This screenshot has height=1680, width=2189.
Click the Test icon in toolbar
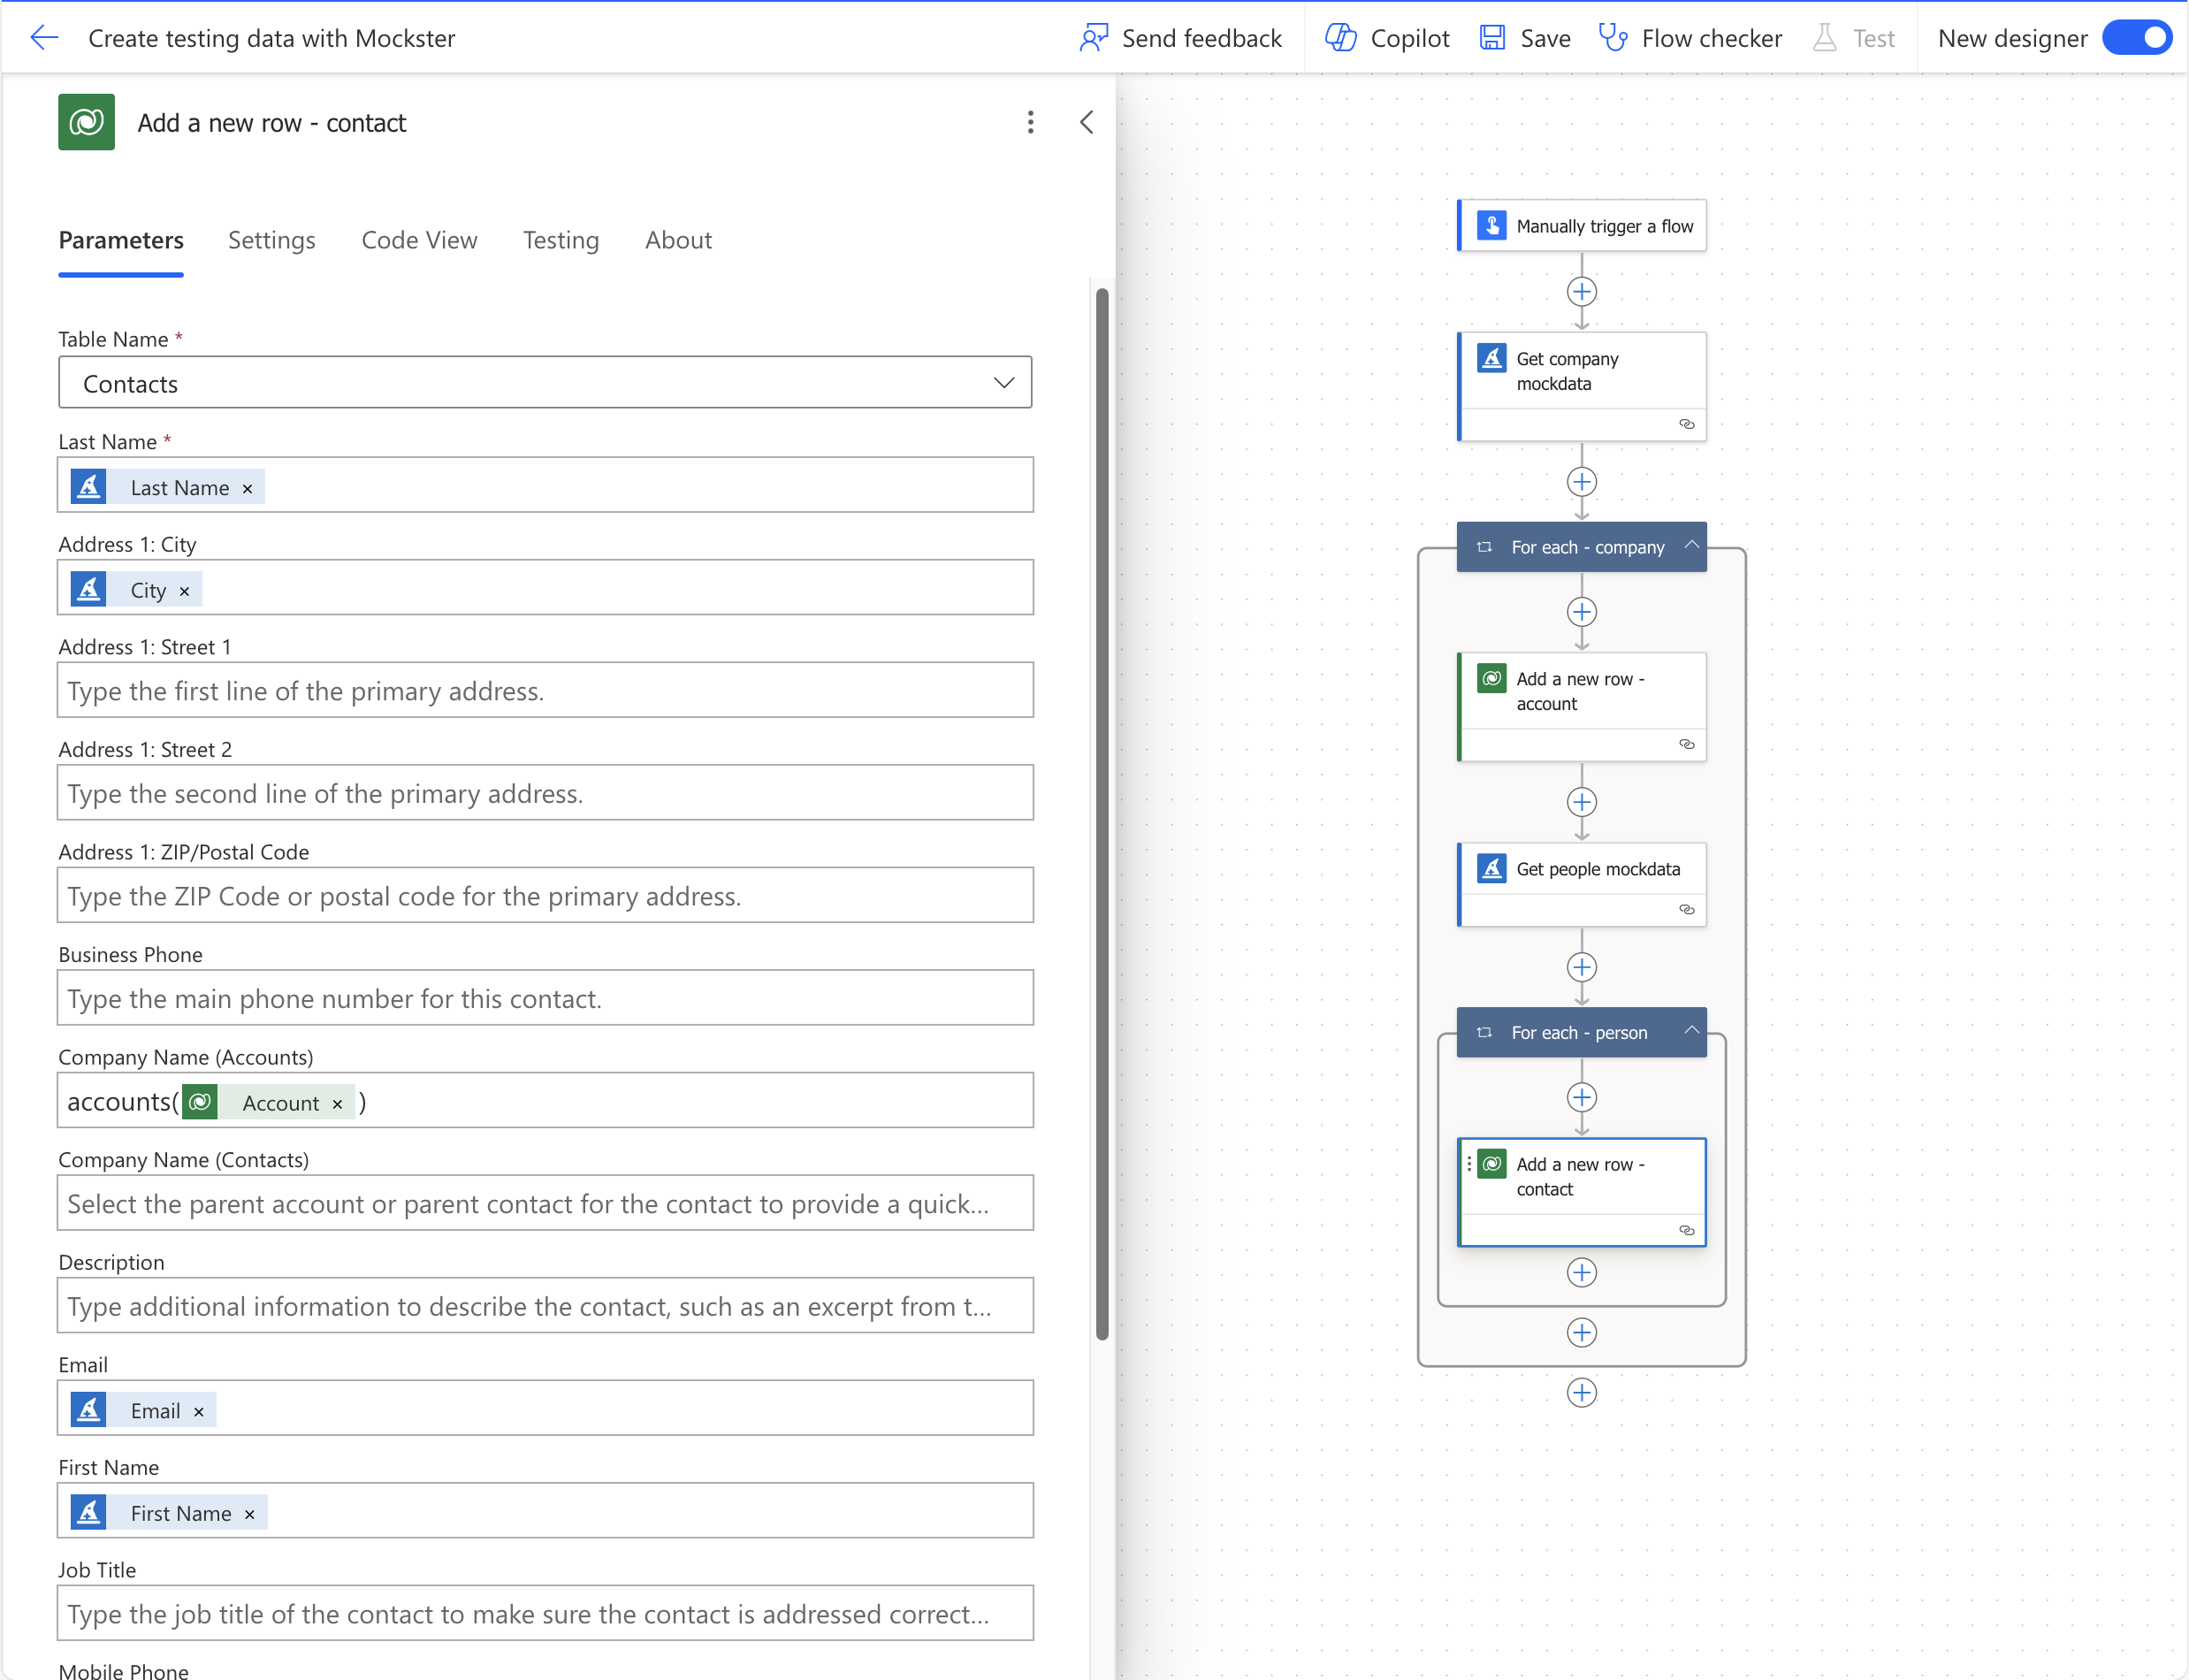[x=1824, y=35]
